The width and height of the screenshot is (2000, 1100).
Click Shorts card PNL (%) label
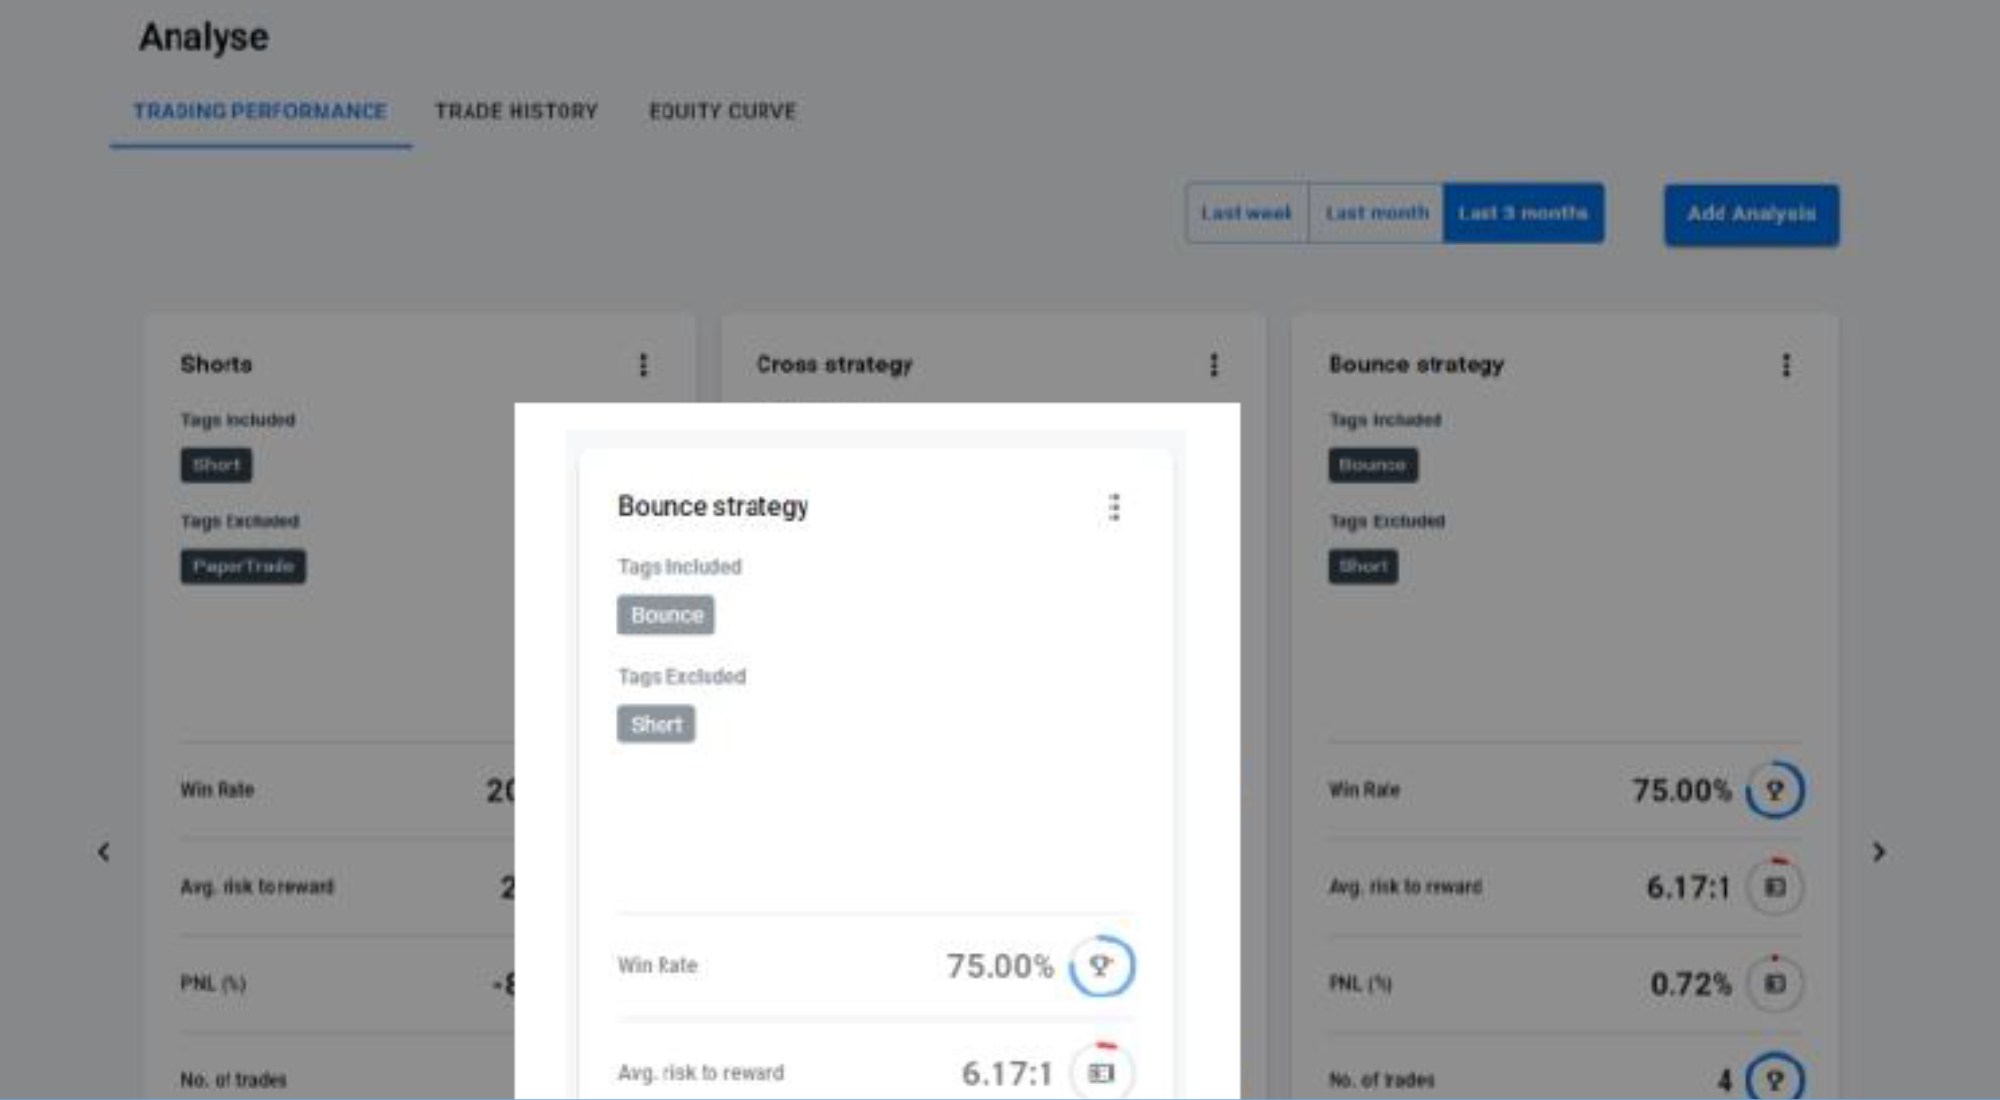(213, 984)
